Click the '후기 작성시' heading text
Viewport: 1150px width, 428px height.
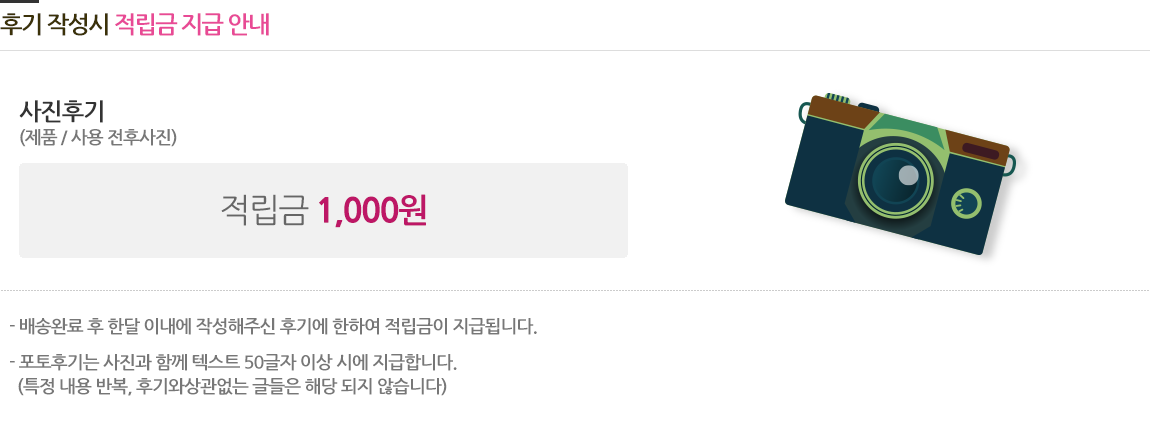click(55, 24)
